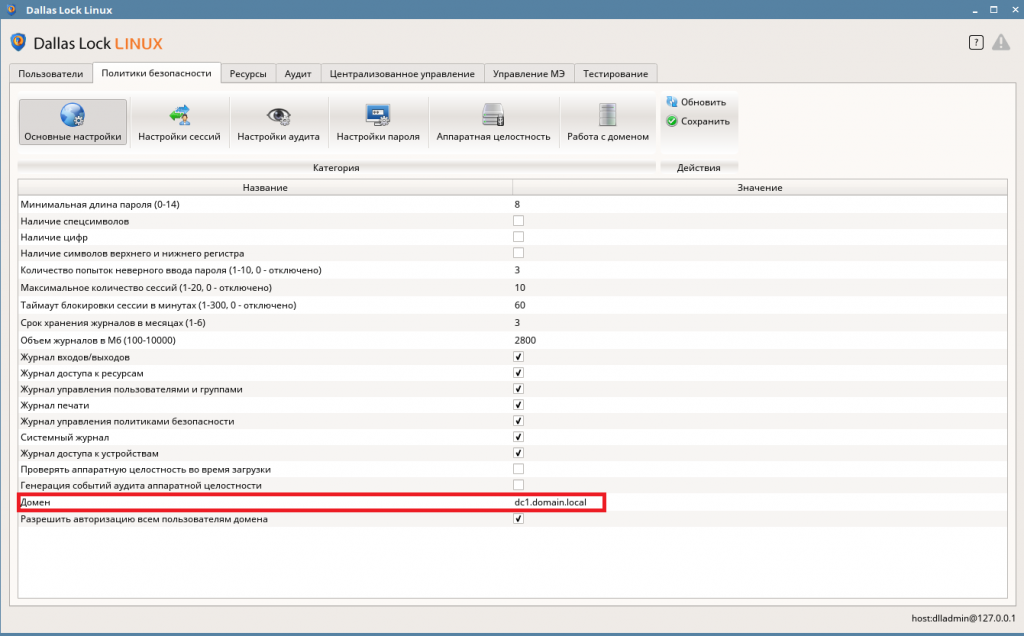
Task: Click the Обновить refresh icon
Action: tap(671, 102)
